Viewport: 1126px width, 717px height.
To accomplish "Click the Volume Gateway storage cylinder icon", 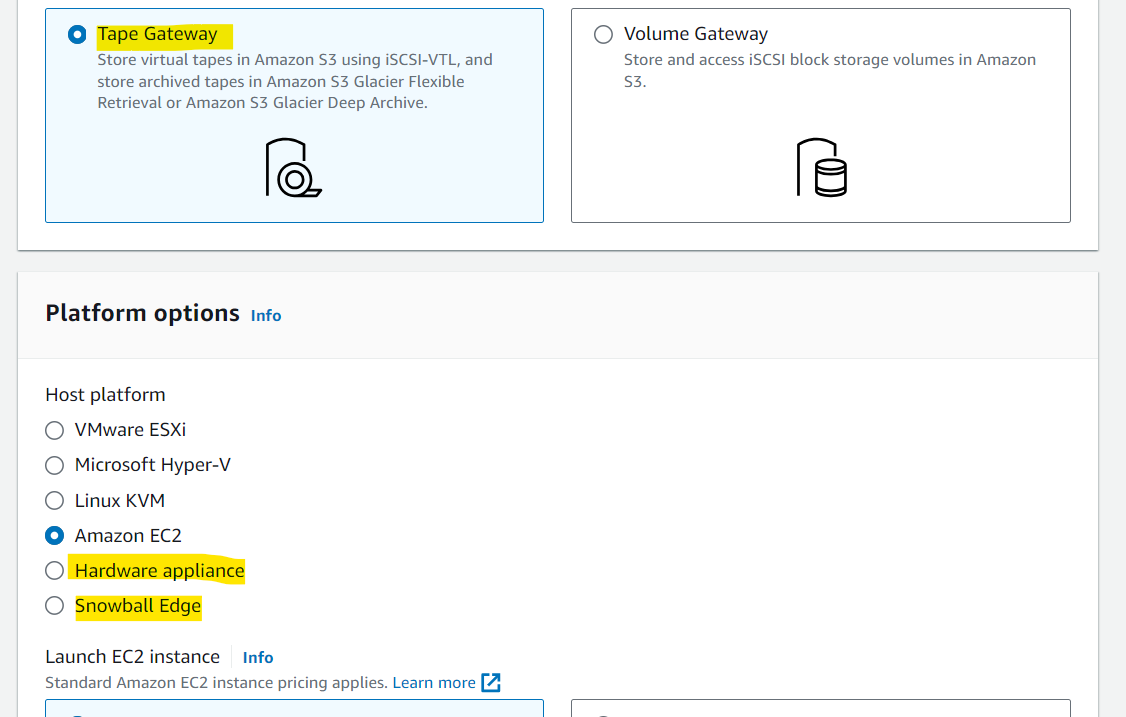I will pyautogui.click(x=822, y=167).
